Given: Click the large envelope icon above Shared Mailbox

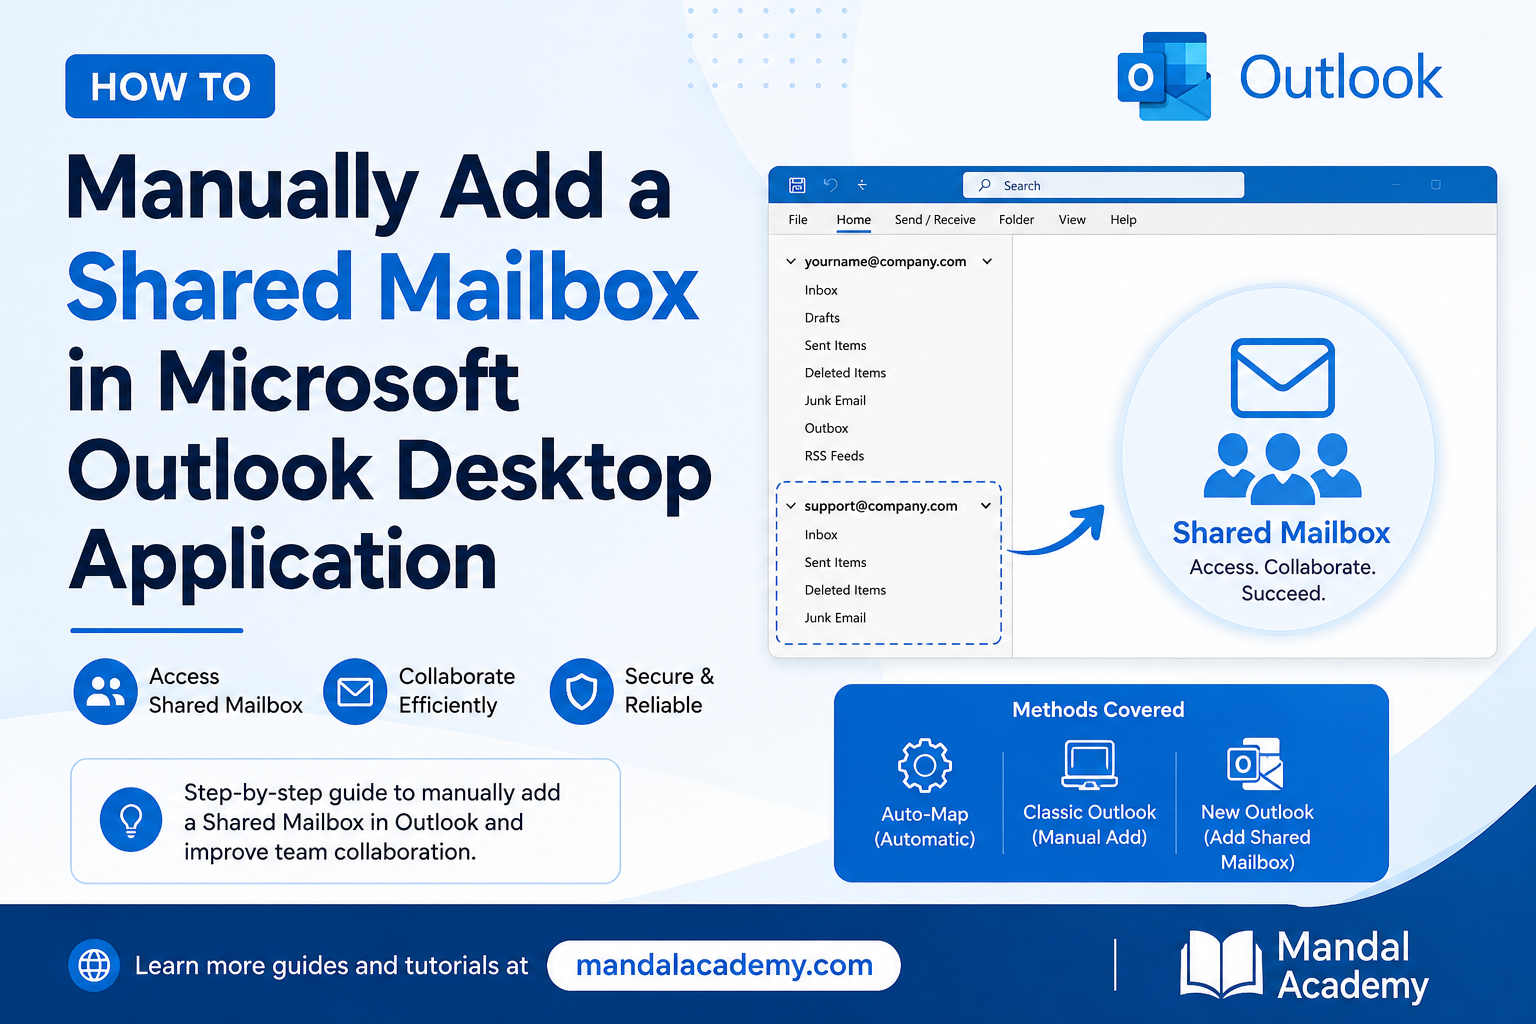Looking at the screenshot, I should coord(1282,377).
